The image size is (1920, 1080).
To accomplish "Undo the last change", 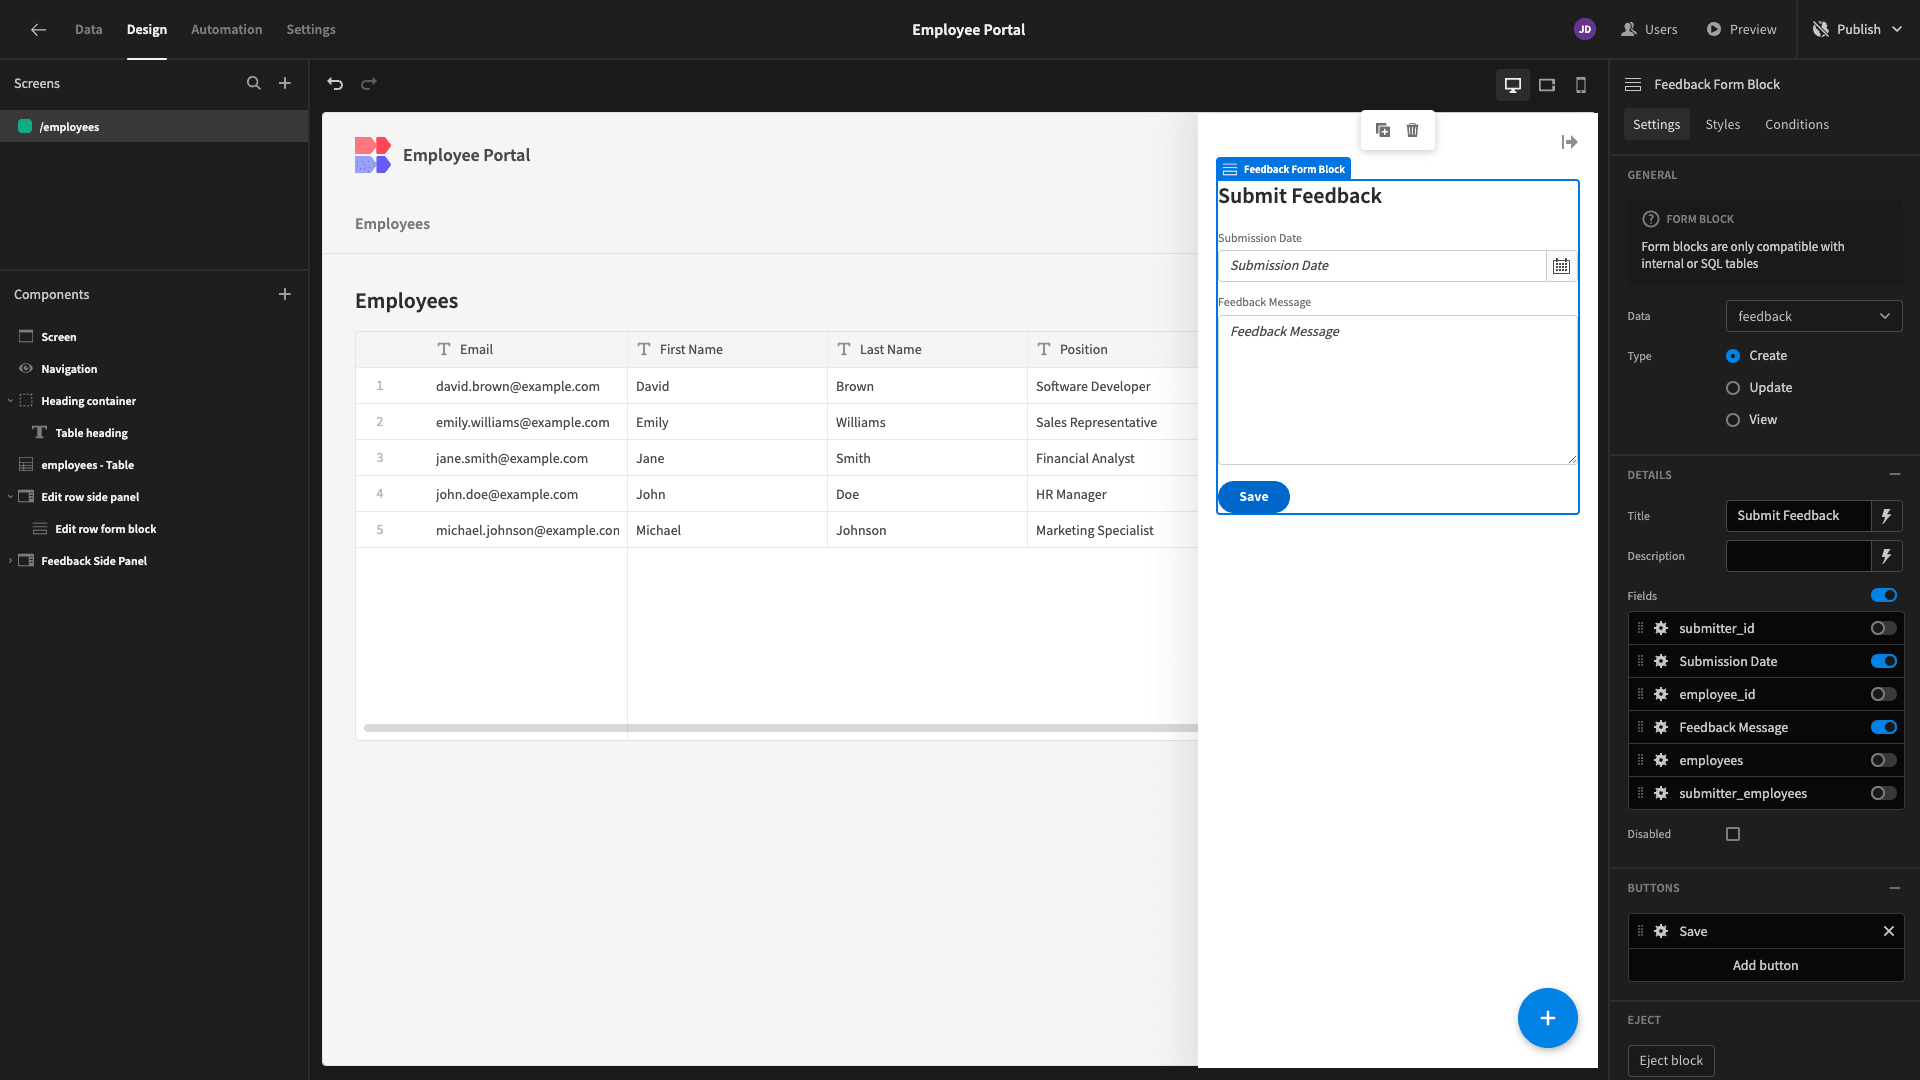I will click(335, 84).
